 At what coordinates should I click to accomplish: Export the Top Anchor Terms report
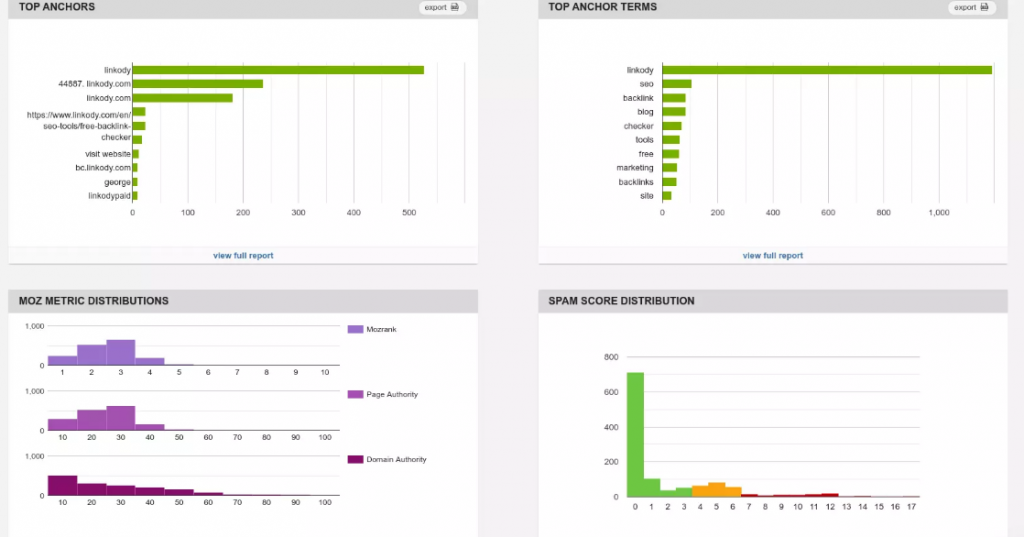[972, 7]
